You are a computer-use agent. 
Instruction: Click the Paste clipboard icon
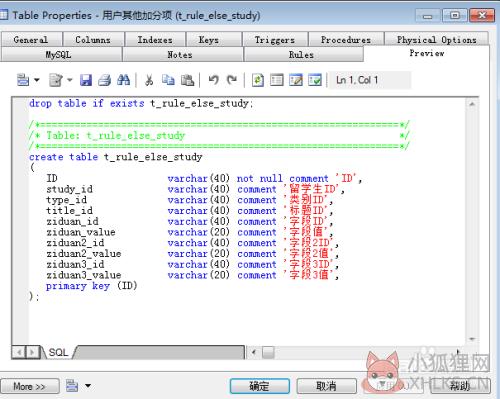click(187, 80)
